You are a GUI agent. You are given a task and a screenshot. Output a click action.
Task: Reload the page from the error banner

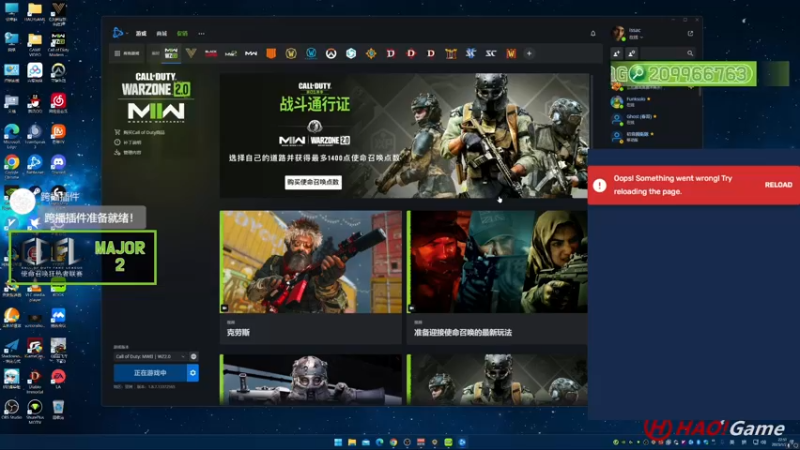click(x=778, y=185)
